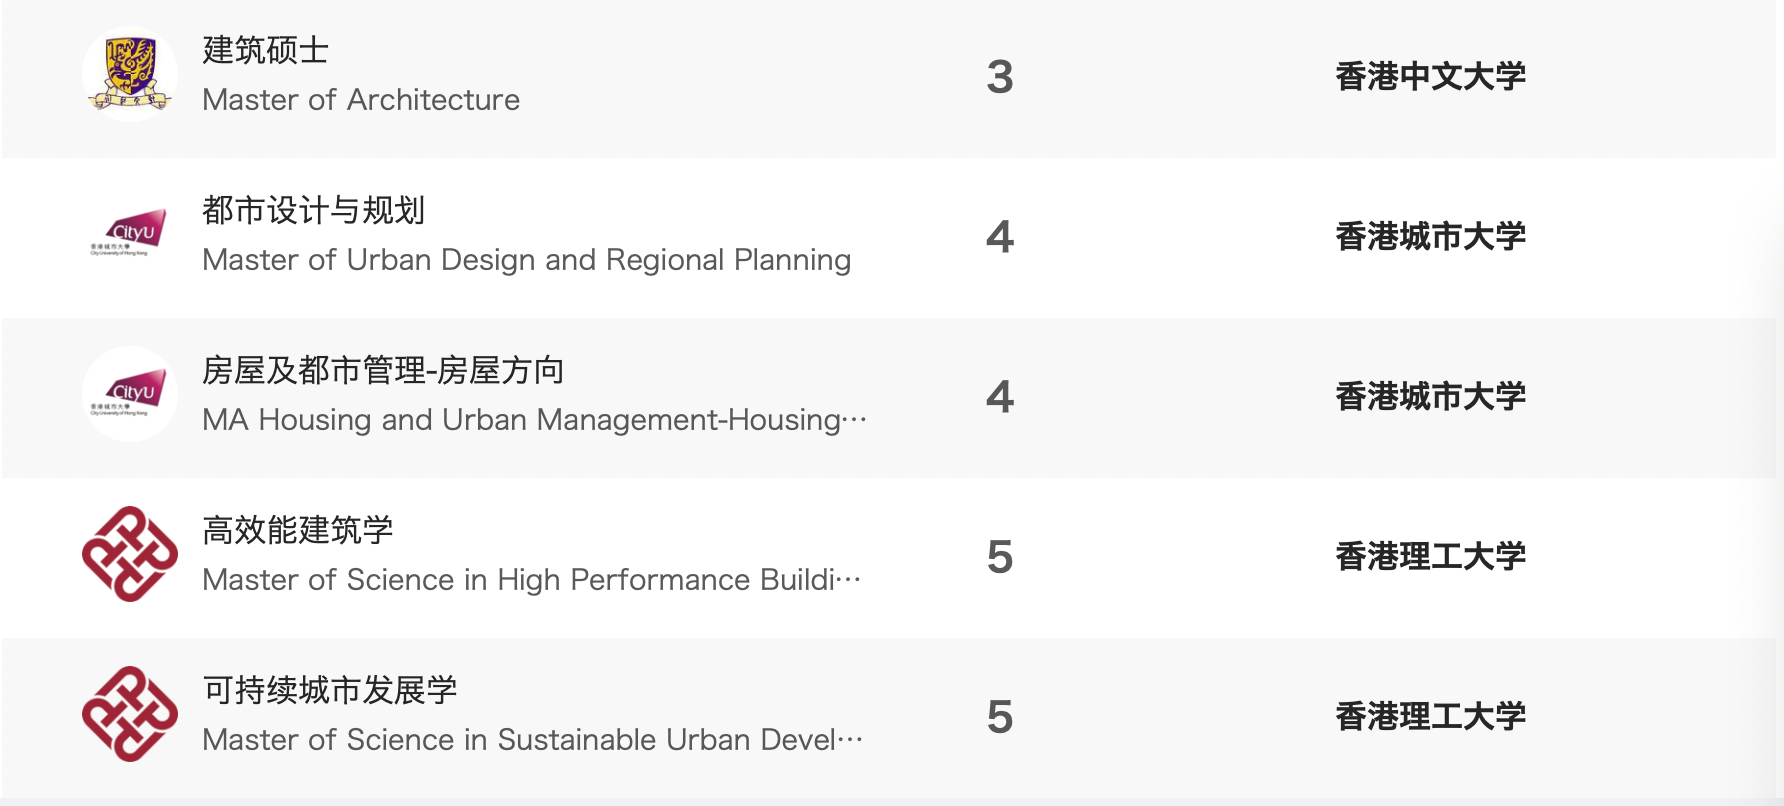Click rank number 3 in first row
Viewport: 1784px width, 806px height.
(999, 77)
